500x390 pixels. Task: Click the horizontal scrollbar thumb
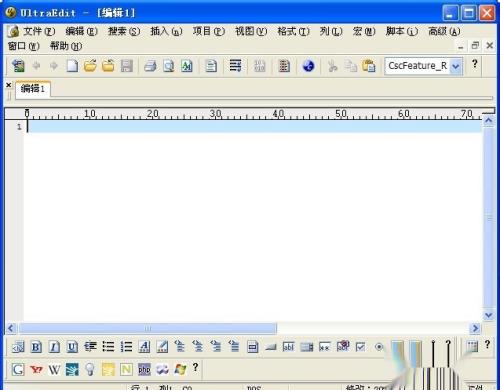pos(148,329)
